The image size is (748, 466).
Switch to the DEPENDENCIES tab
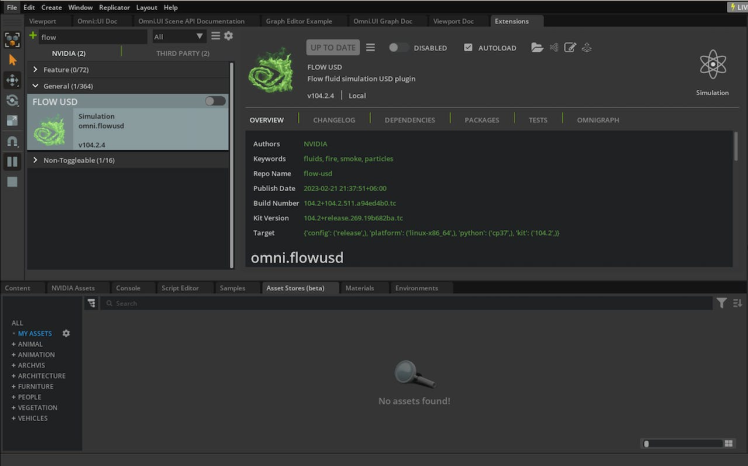pos(409,120)
